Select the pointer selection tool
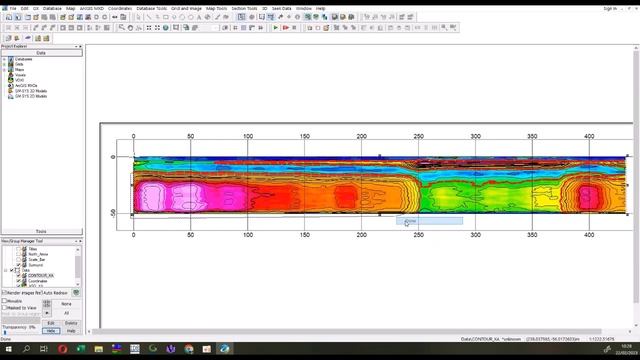This screenshot has height=360, width=640. [x=138, y=17]
